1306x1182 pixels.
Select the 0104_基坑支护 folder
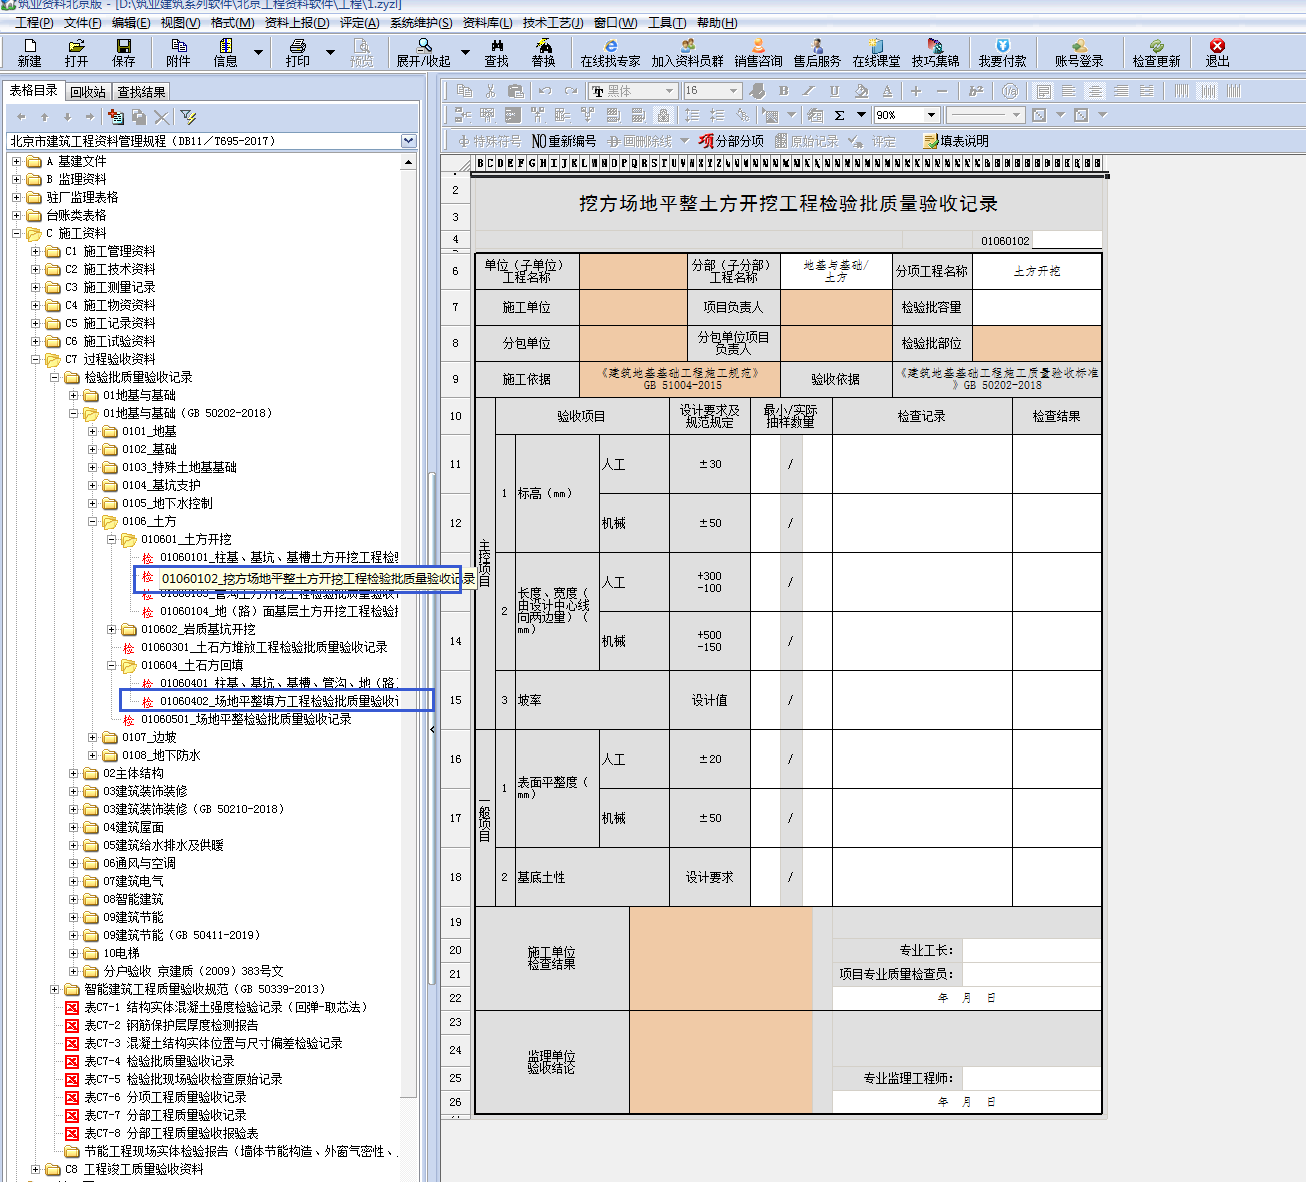tap(161, 485)
